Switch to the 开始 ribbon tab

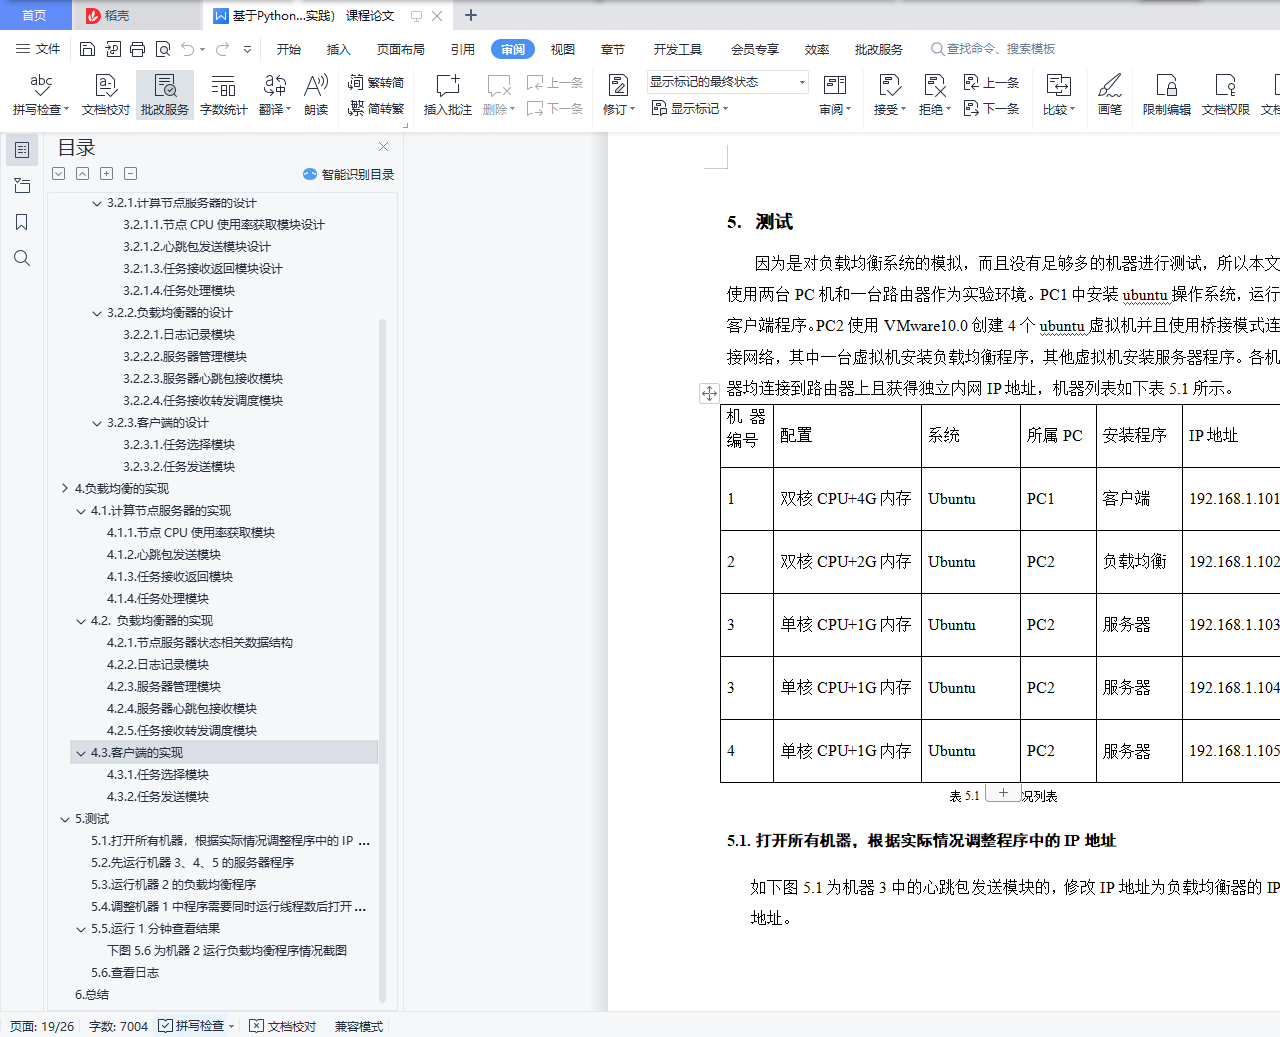[x=289, y=49]
